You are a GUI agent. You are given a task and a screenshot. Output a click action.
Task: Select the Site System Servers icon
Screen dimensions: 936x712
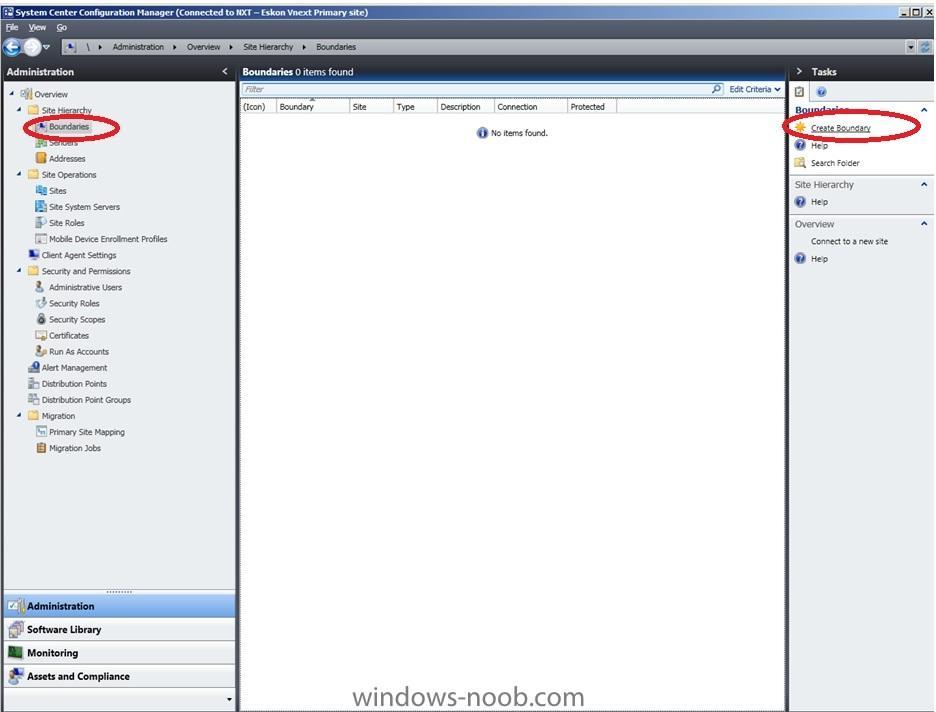pyautogui.click(x=41, y=206)
